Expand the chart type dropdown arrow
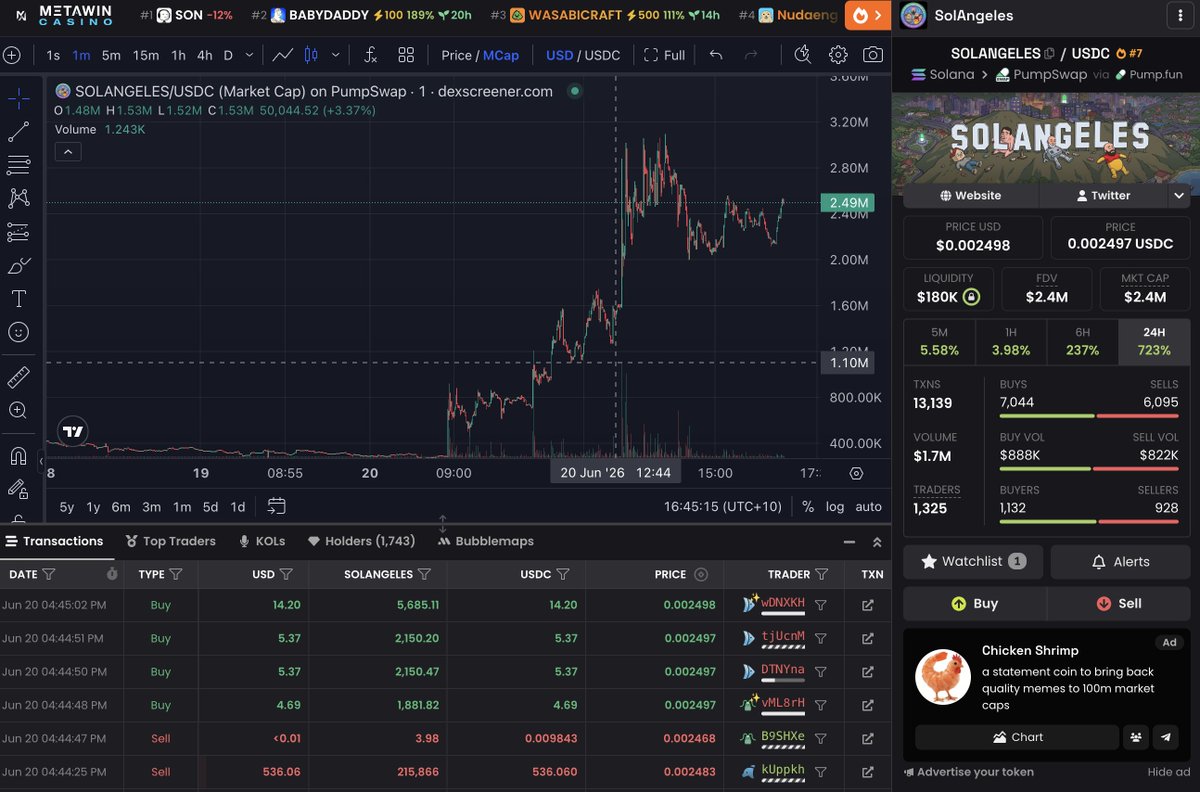The width and height of the screenshot is (1200, 792). tap(335, 55)
